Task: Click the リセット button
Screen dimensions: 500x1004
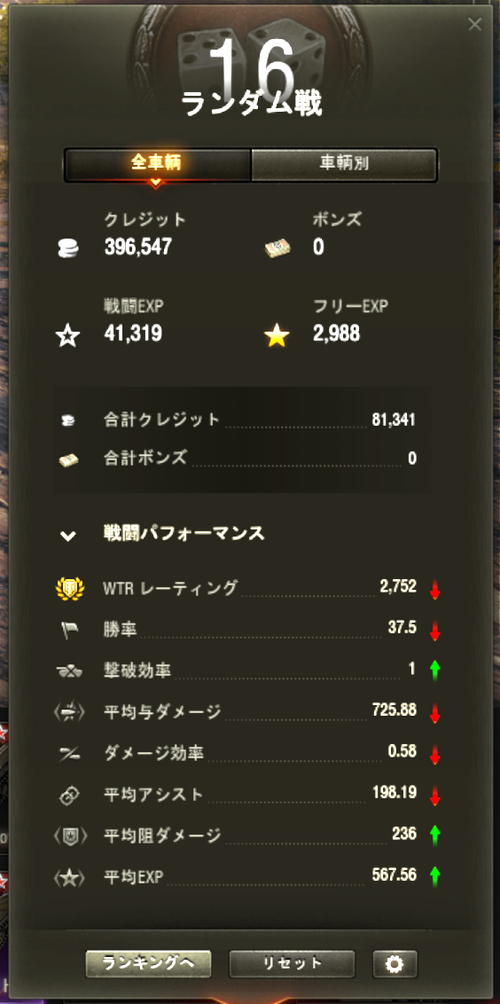Action: [x=292, y=963]
